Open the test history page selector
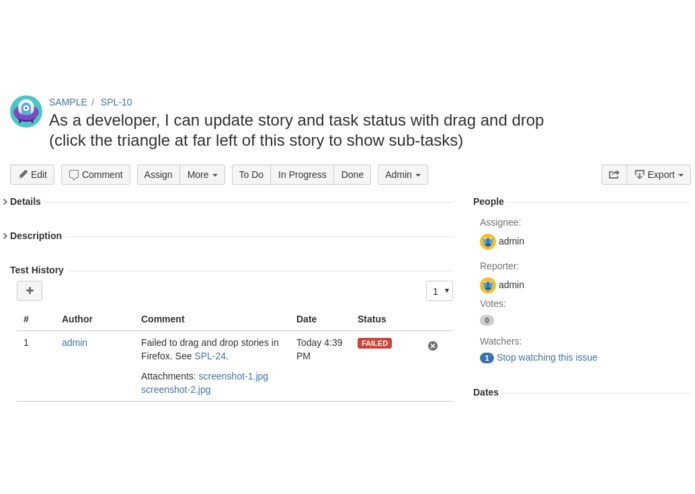The height and width of the screenshot is (494, 695). pos(439,291)
